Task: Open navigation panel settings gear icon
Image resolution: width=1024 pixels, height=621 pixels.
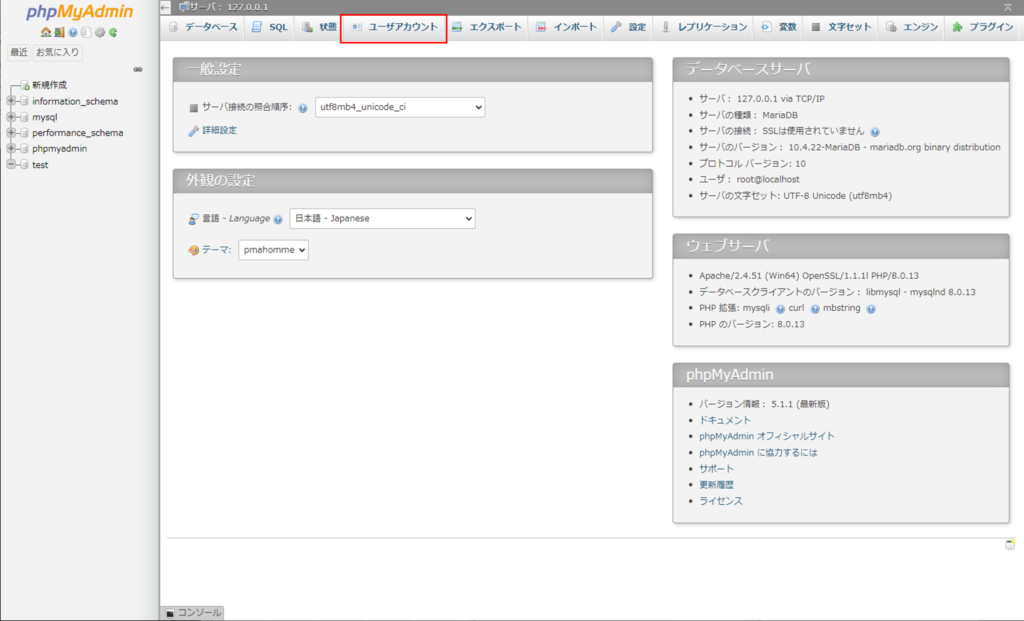Action: tap(100, 32)
